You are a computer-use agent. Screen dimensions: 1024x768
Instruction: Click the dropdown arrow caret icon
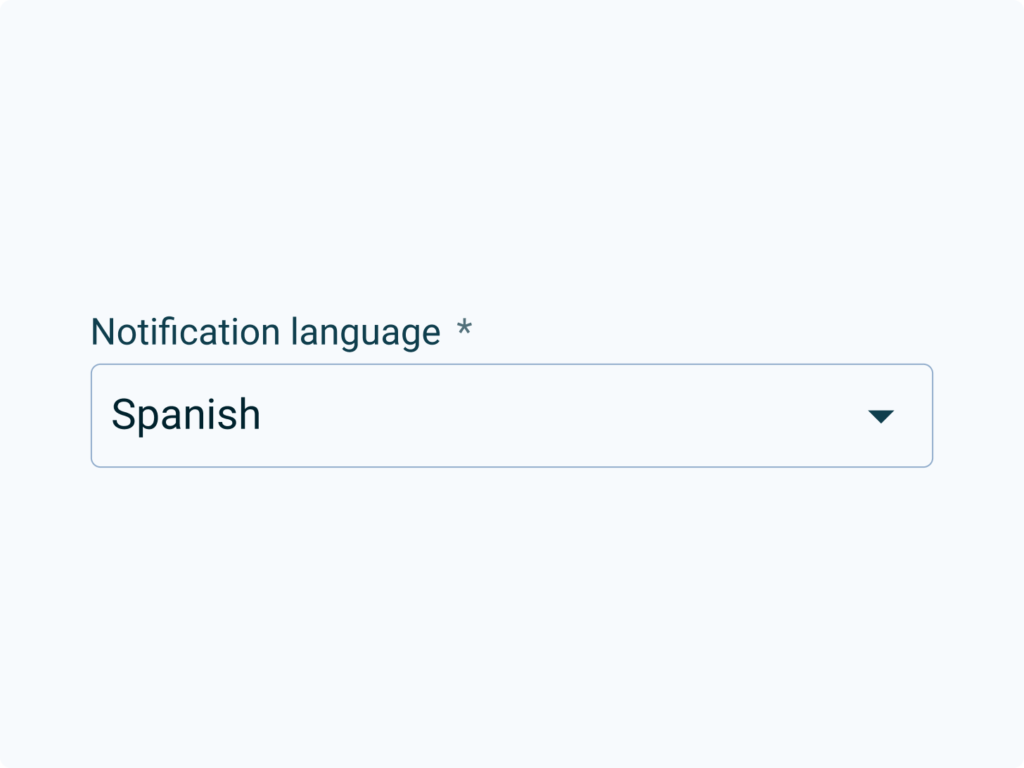tap(880, 416)
